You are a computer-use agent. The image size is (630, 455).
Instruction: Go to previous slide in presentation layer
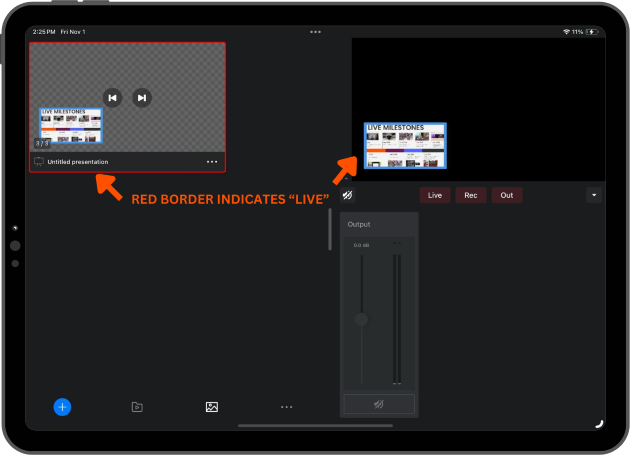point(112,98)
